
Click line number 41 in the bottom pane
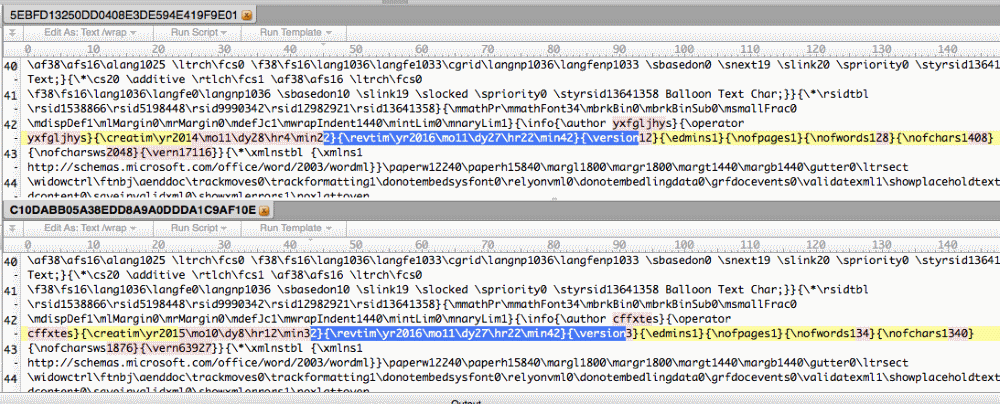12,290
